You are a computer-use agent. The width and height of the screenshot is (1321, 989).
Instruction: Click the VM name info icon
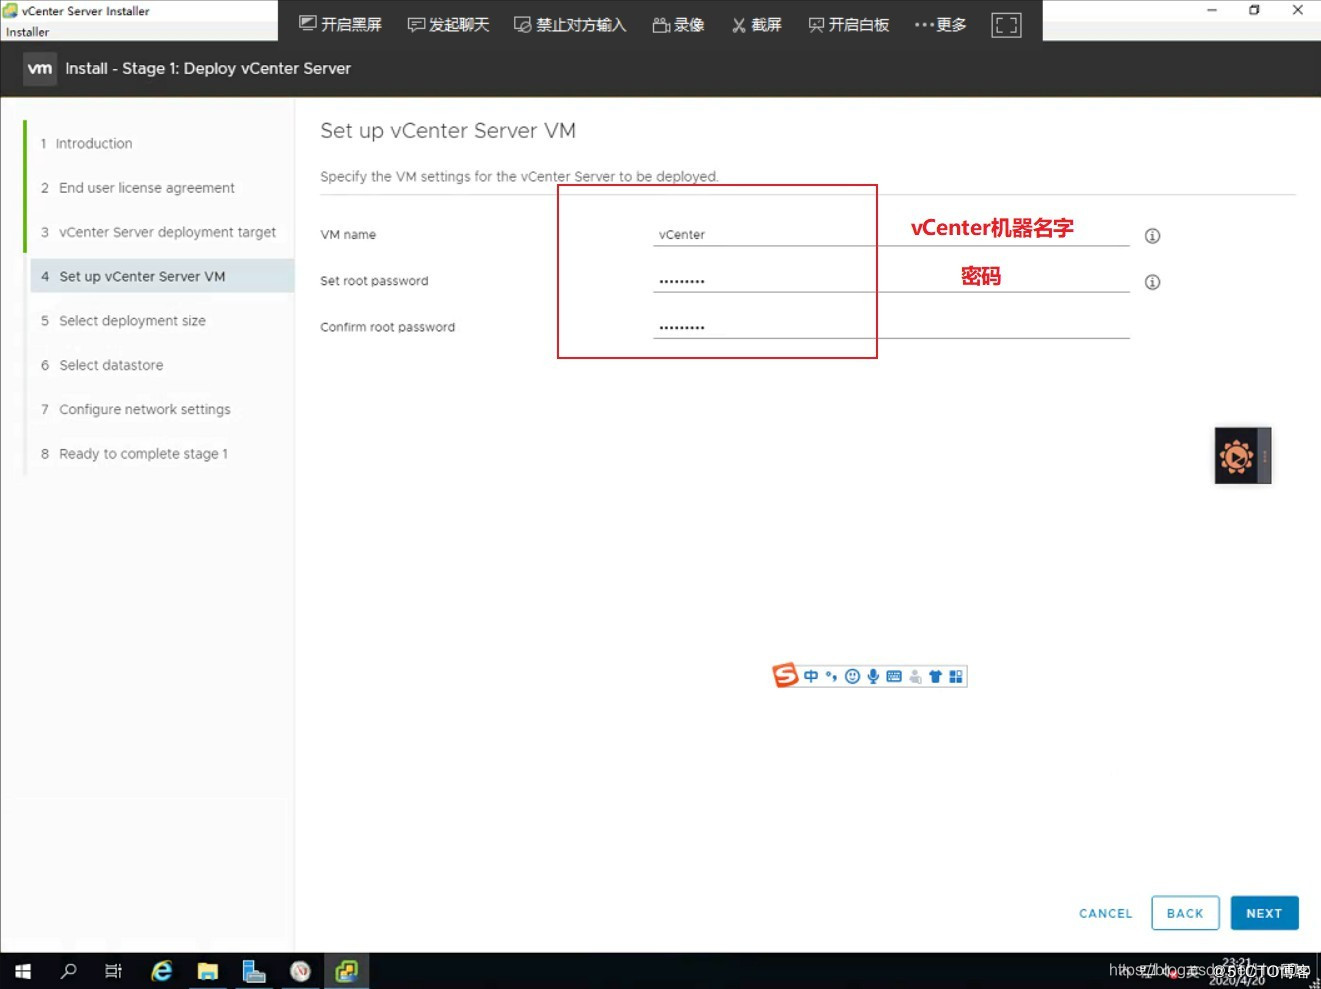click(1152, 236)
